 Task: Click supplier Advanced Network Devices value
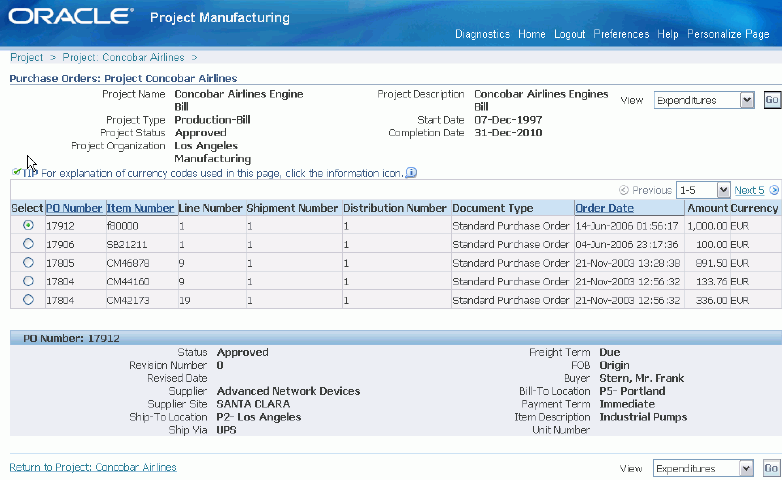[288, 391]
